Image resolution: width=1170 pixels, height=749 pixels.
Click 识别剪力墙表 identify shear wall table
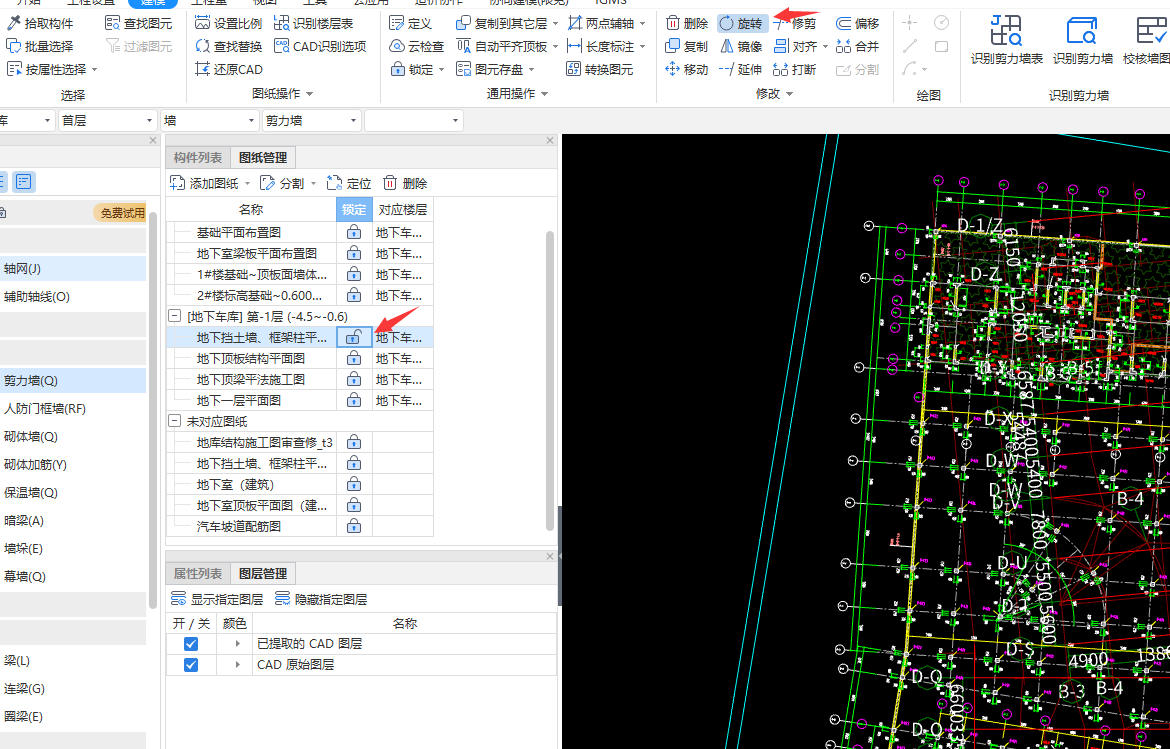[x=1007, y=42]
